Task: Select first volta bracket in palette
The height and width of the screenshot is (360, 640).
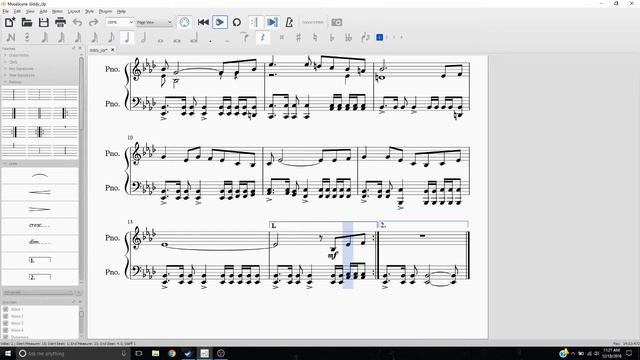Action: pyautogui.click(x=40, y=260)
